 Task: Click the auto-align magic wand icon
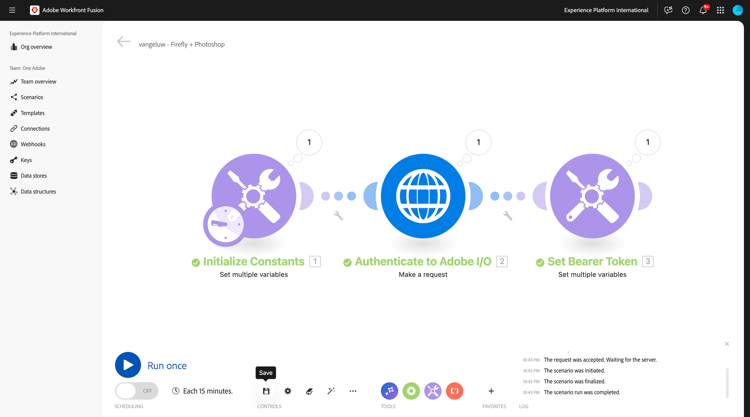pyautogui.click(x=331, y=391)
